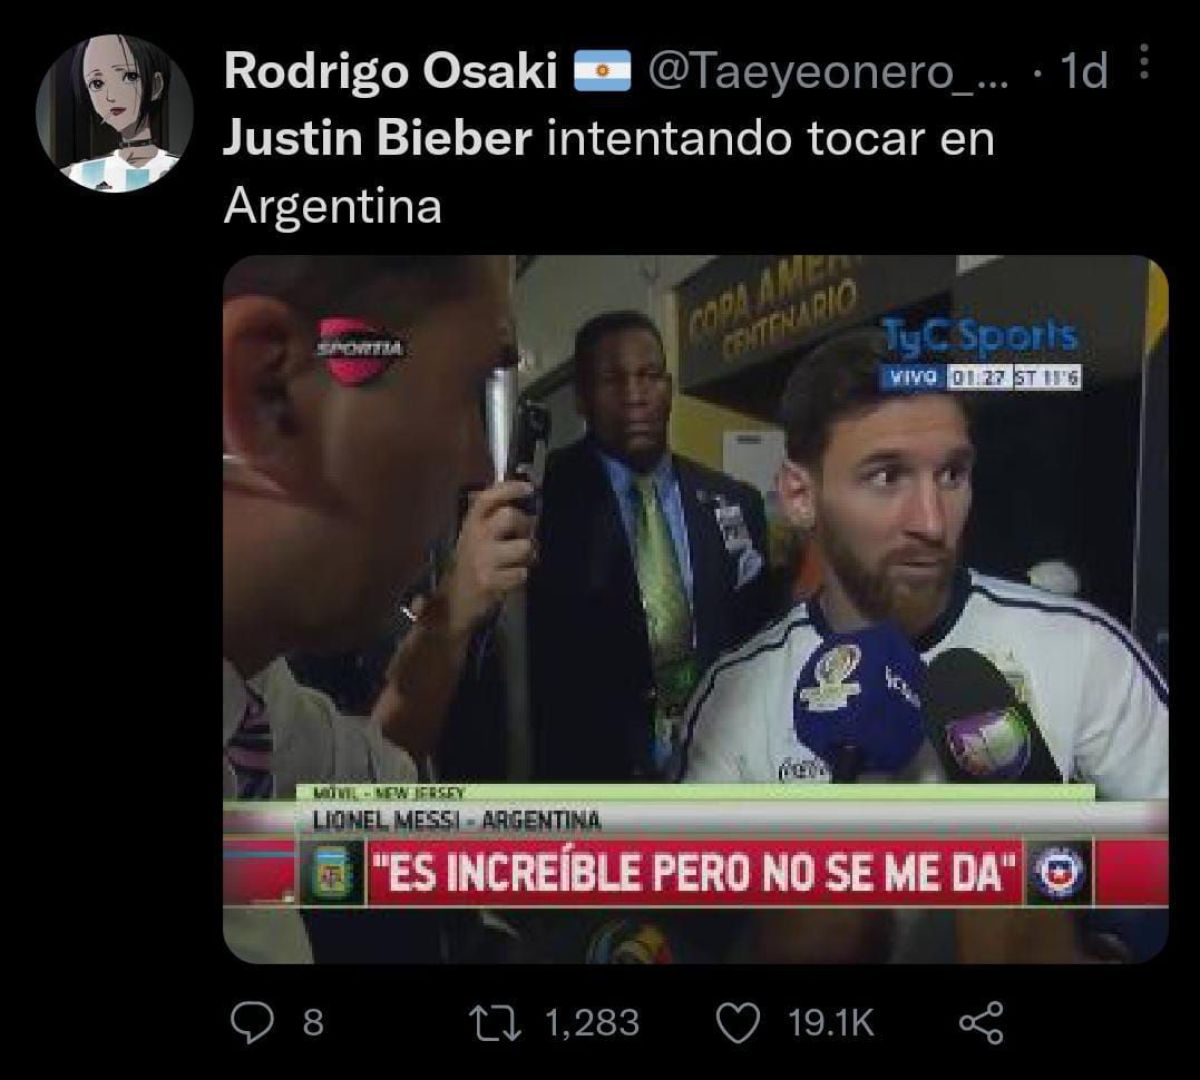Viewport: 1200px width, 1080px height.
Task: Open the share icon menu
Action: (981, 1022)
